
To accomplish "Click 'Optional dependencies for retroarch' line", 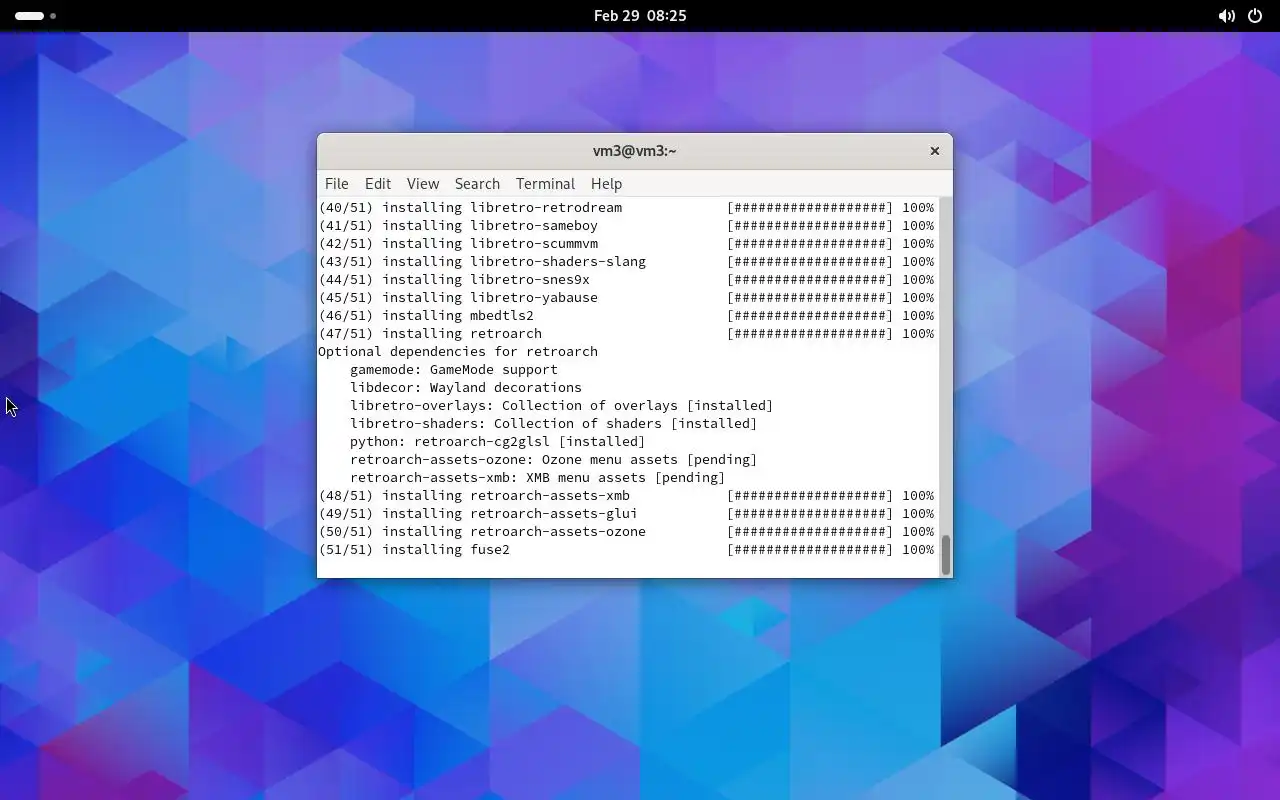I will pyautogui.click(x=458, y=352).
